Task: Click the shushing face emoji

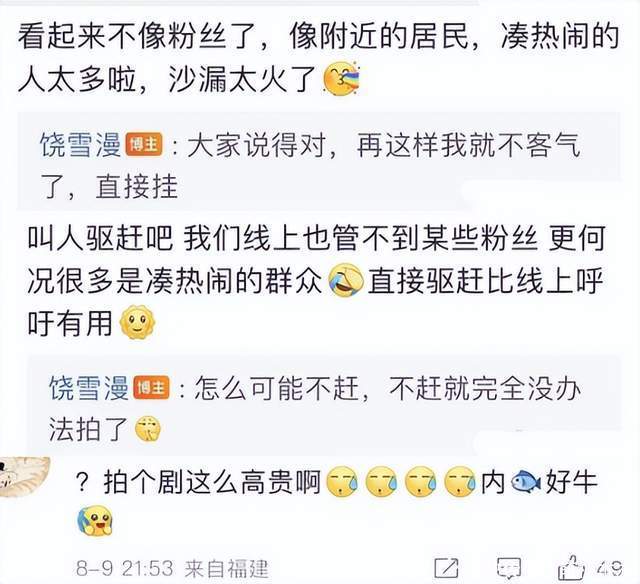Action: [x=147, y=430]
